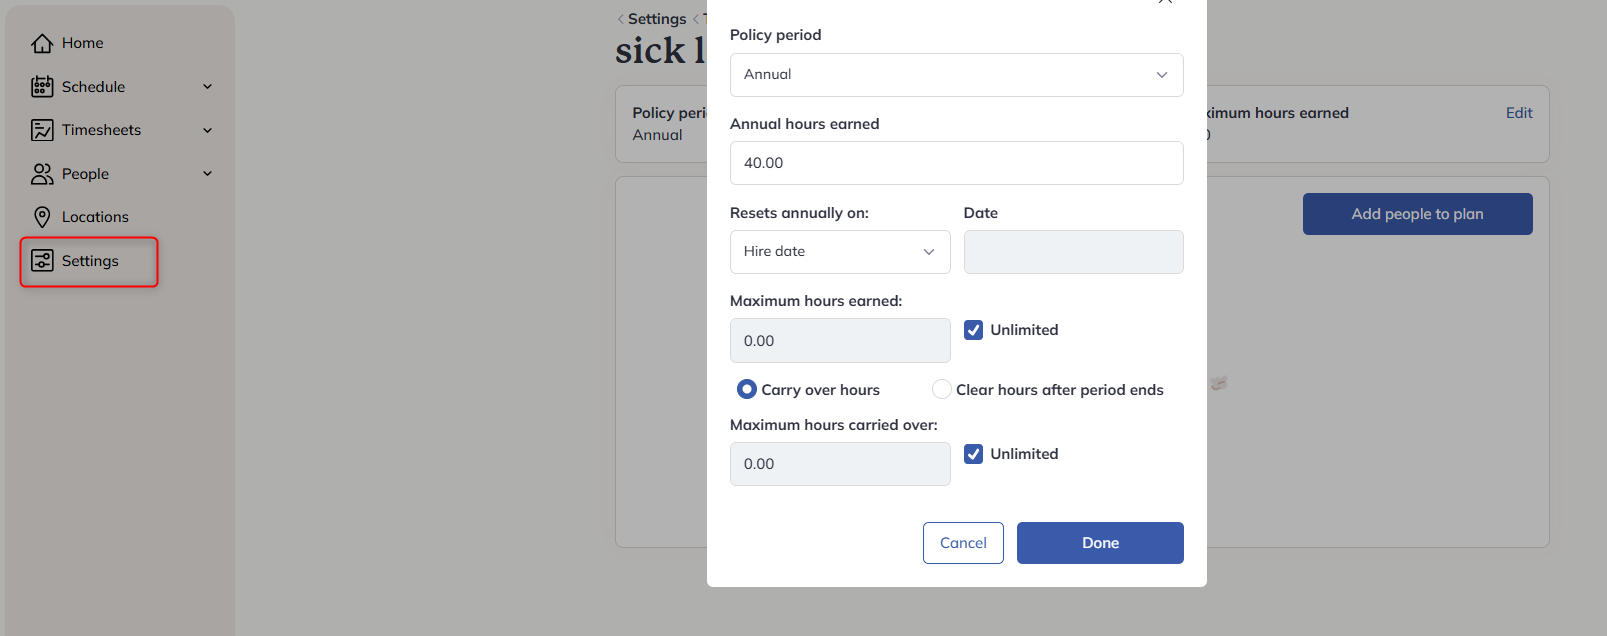Select the Carry over hours option
1607x636 pixels.
pos(746,389)
